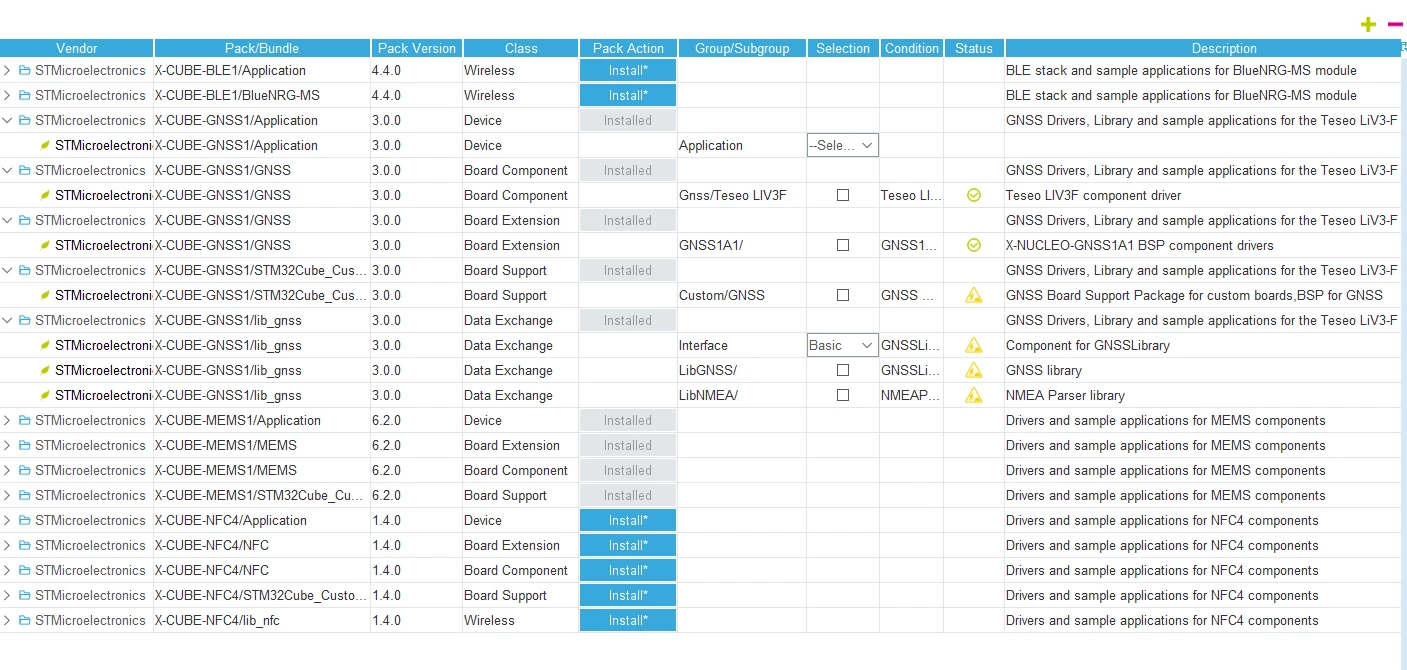Click leaf icon in the GNSS1A1/ component row
The width and height of the screenshot is (1407, 670).
point(45,245)
